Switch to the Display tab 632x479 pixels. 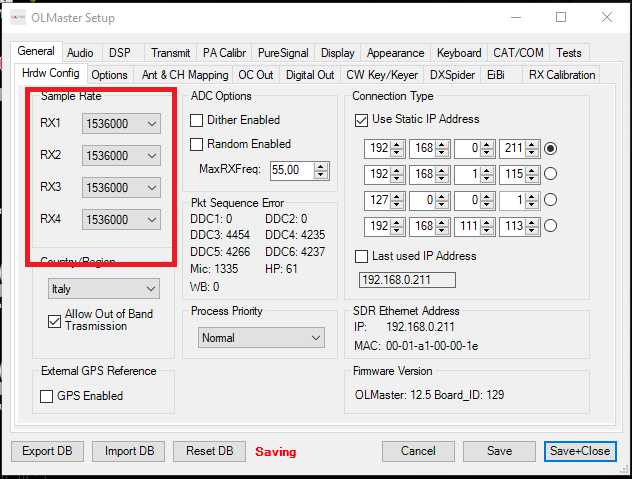(337, 53)
